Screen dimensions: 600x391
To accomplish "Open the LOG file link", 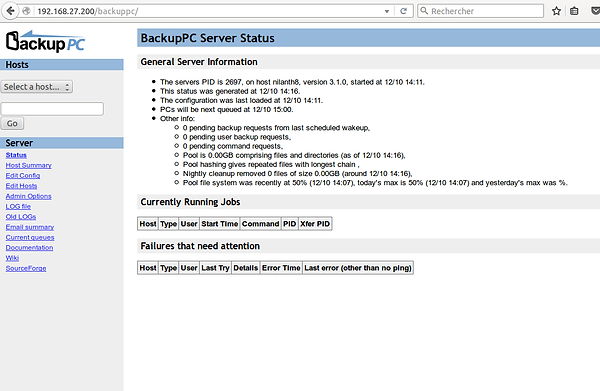I will tap(18, 207).
